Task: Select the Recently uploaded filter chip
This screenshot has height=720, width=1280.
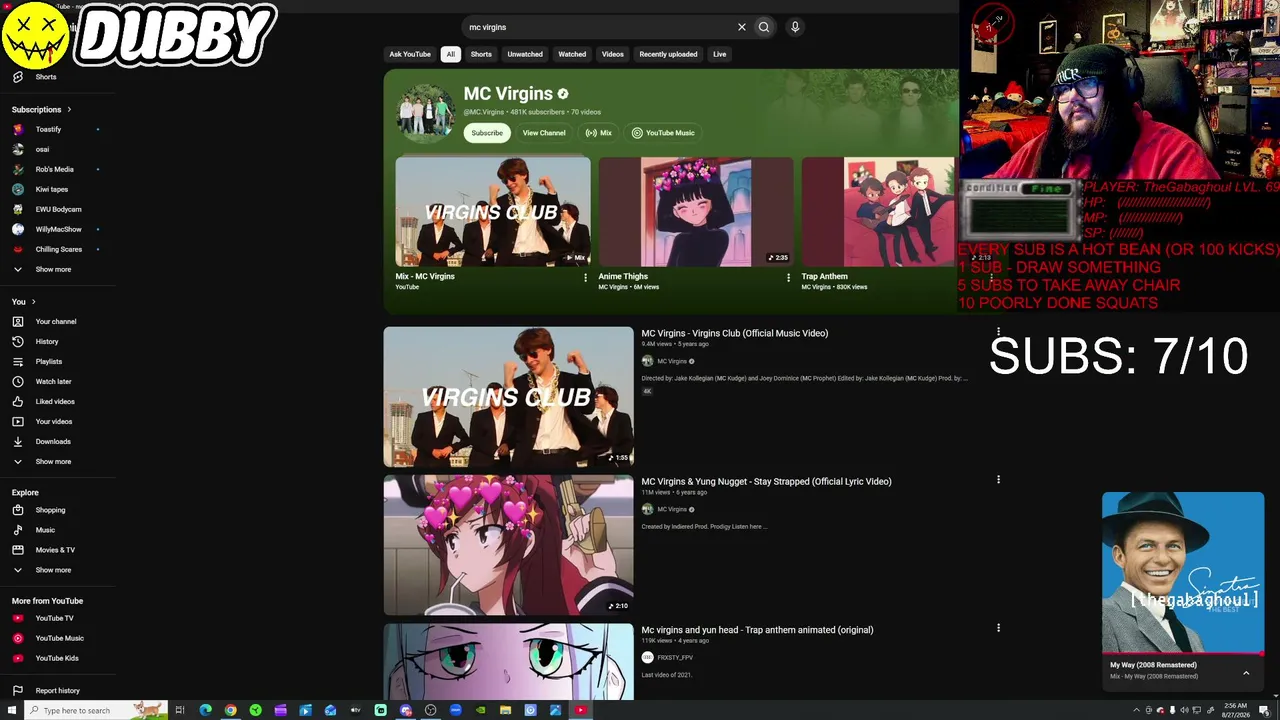Action: tap(668, 54)
